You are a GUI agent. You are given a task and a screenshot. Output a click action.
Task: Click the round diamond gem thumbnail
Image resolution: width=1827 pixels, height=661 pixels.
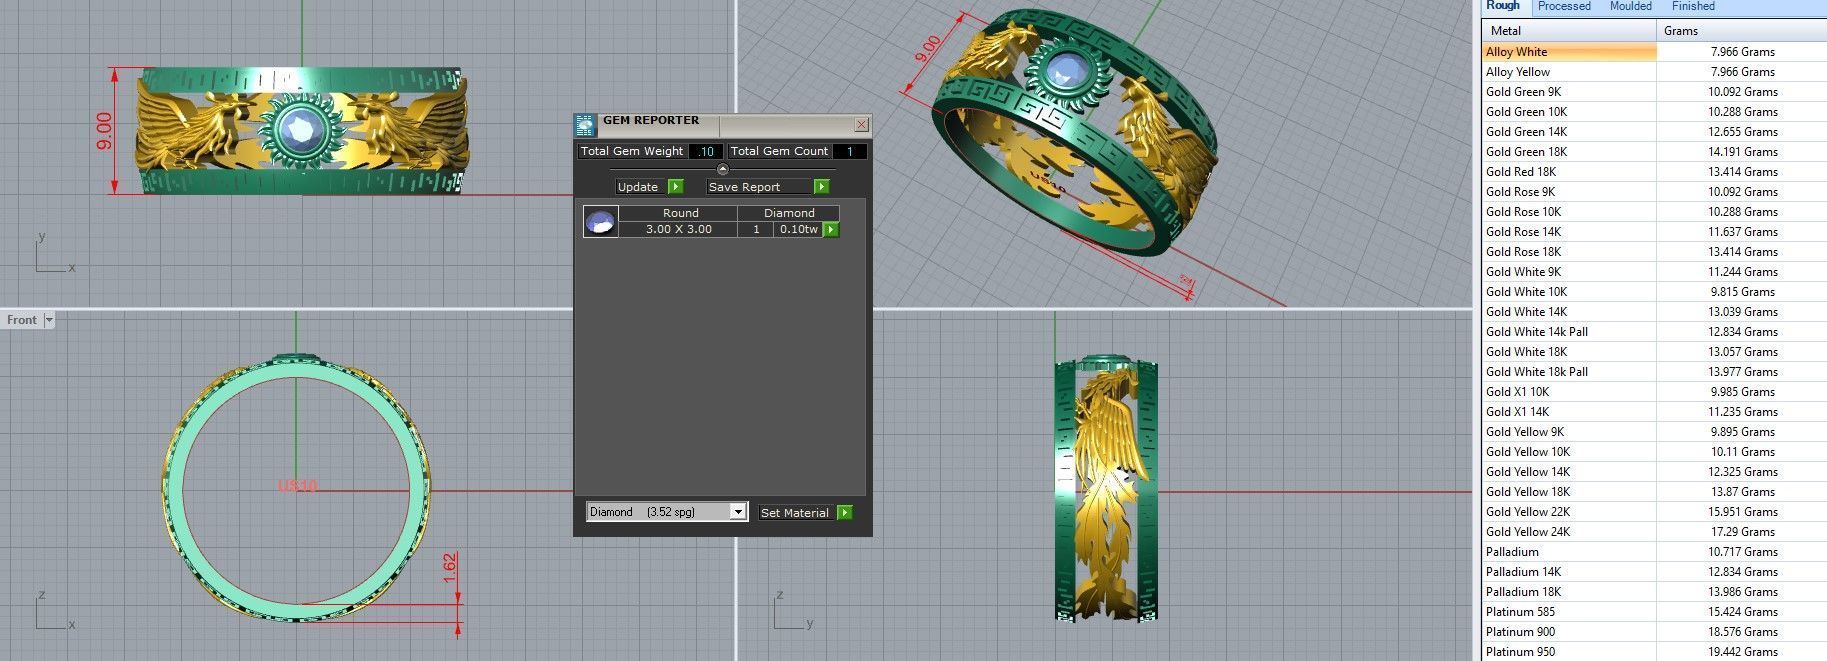(600, 221)
